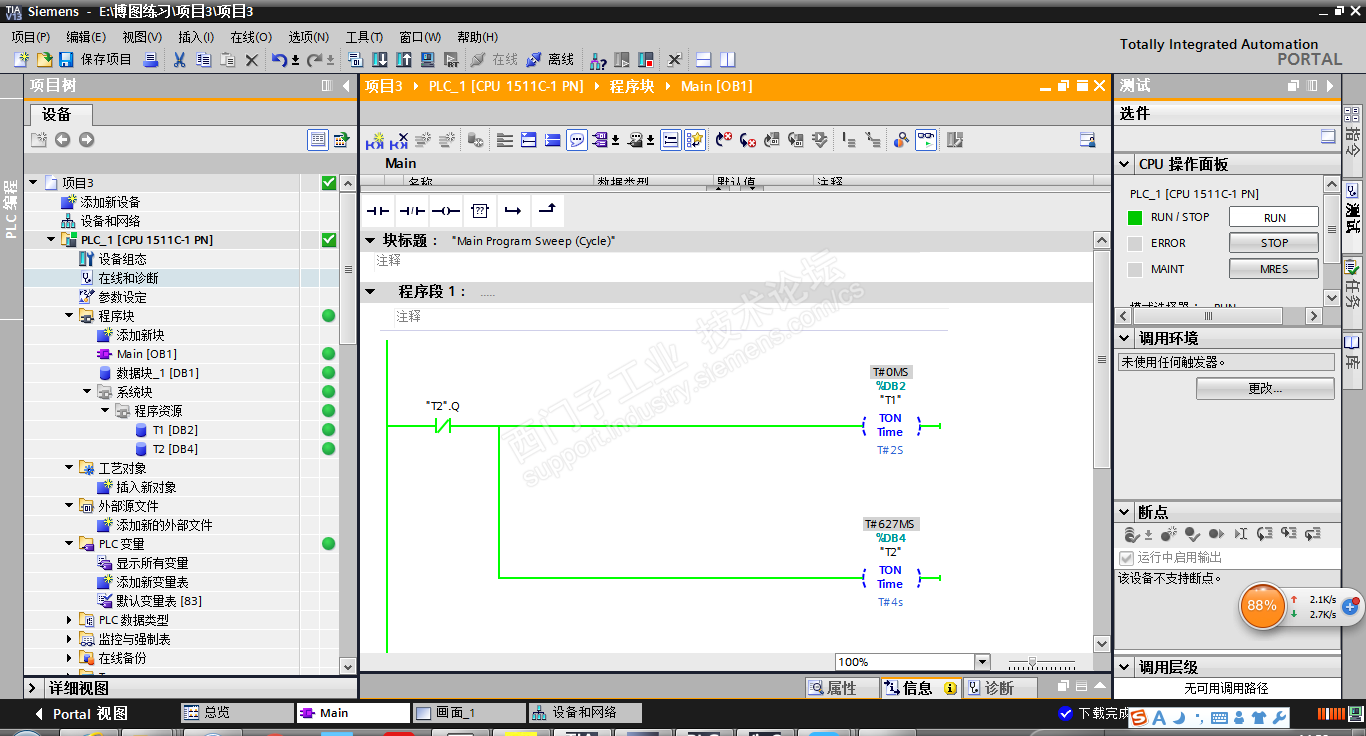Image resolution: width=1366 pixels, height=736 pixels.
Task: Open 在线和诊断 in project tree
Action: click(x=128, y=278)
